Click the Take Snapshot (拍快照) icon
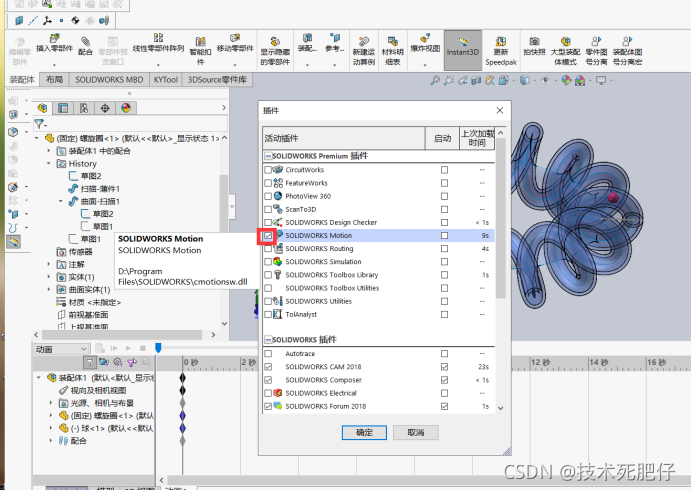This screenshot has width=691, height=490. pos(535,41)
